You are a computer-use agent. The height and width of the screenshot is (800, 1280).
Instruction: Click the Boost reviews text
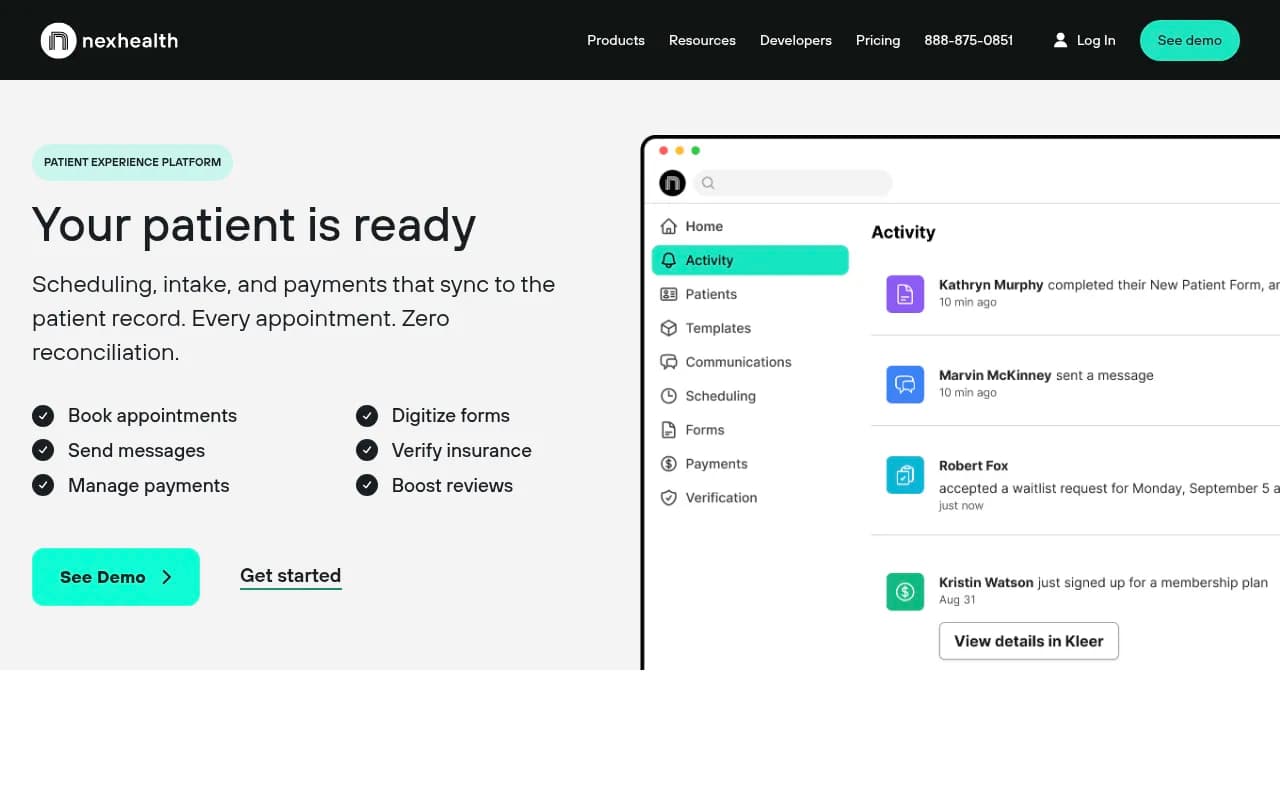452,485
